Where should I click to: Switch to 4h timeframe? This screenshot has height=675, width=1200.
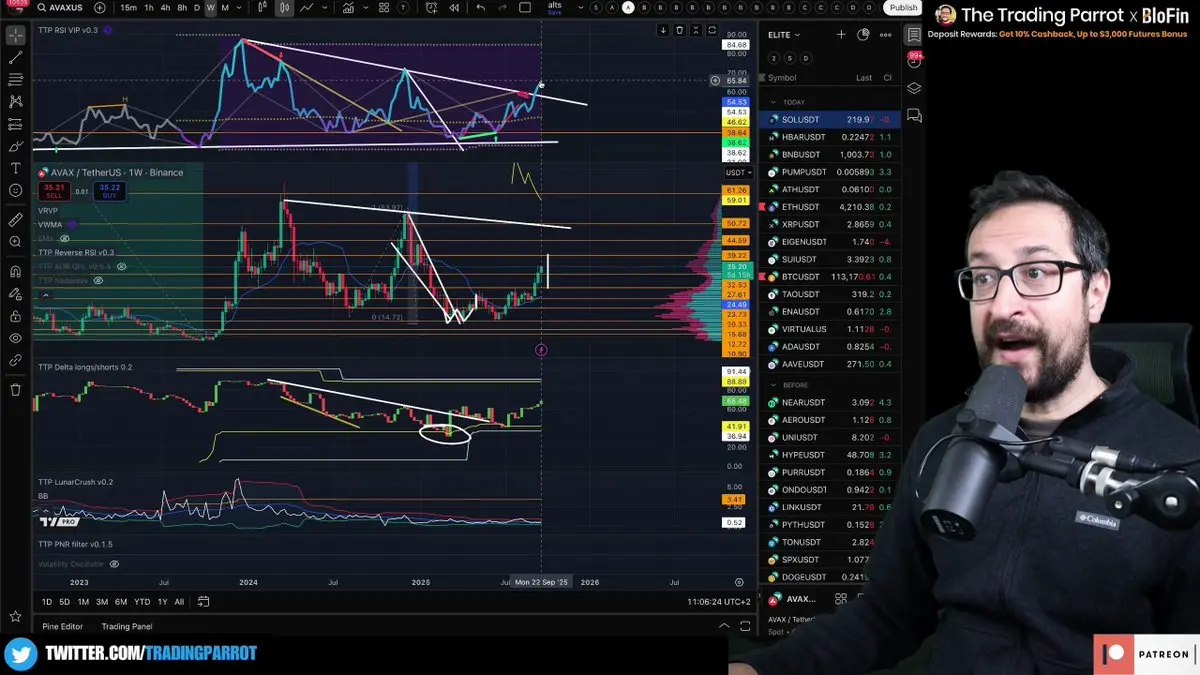165,8
